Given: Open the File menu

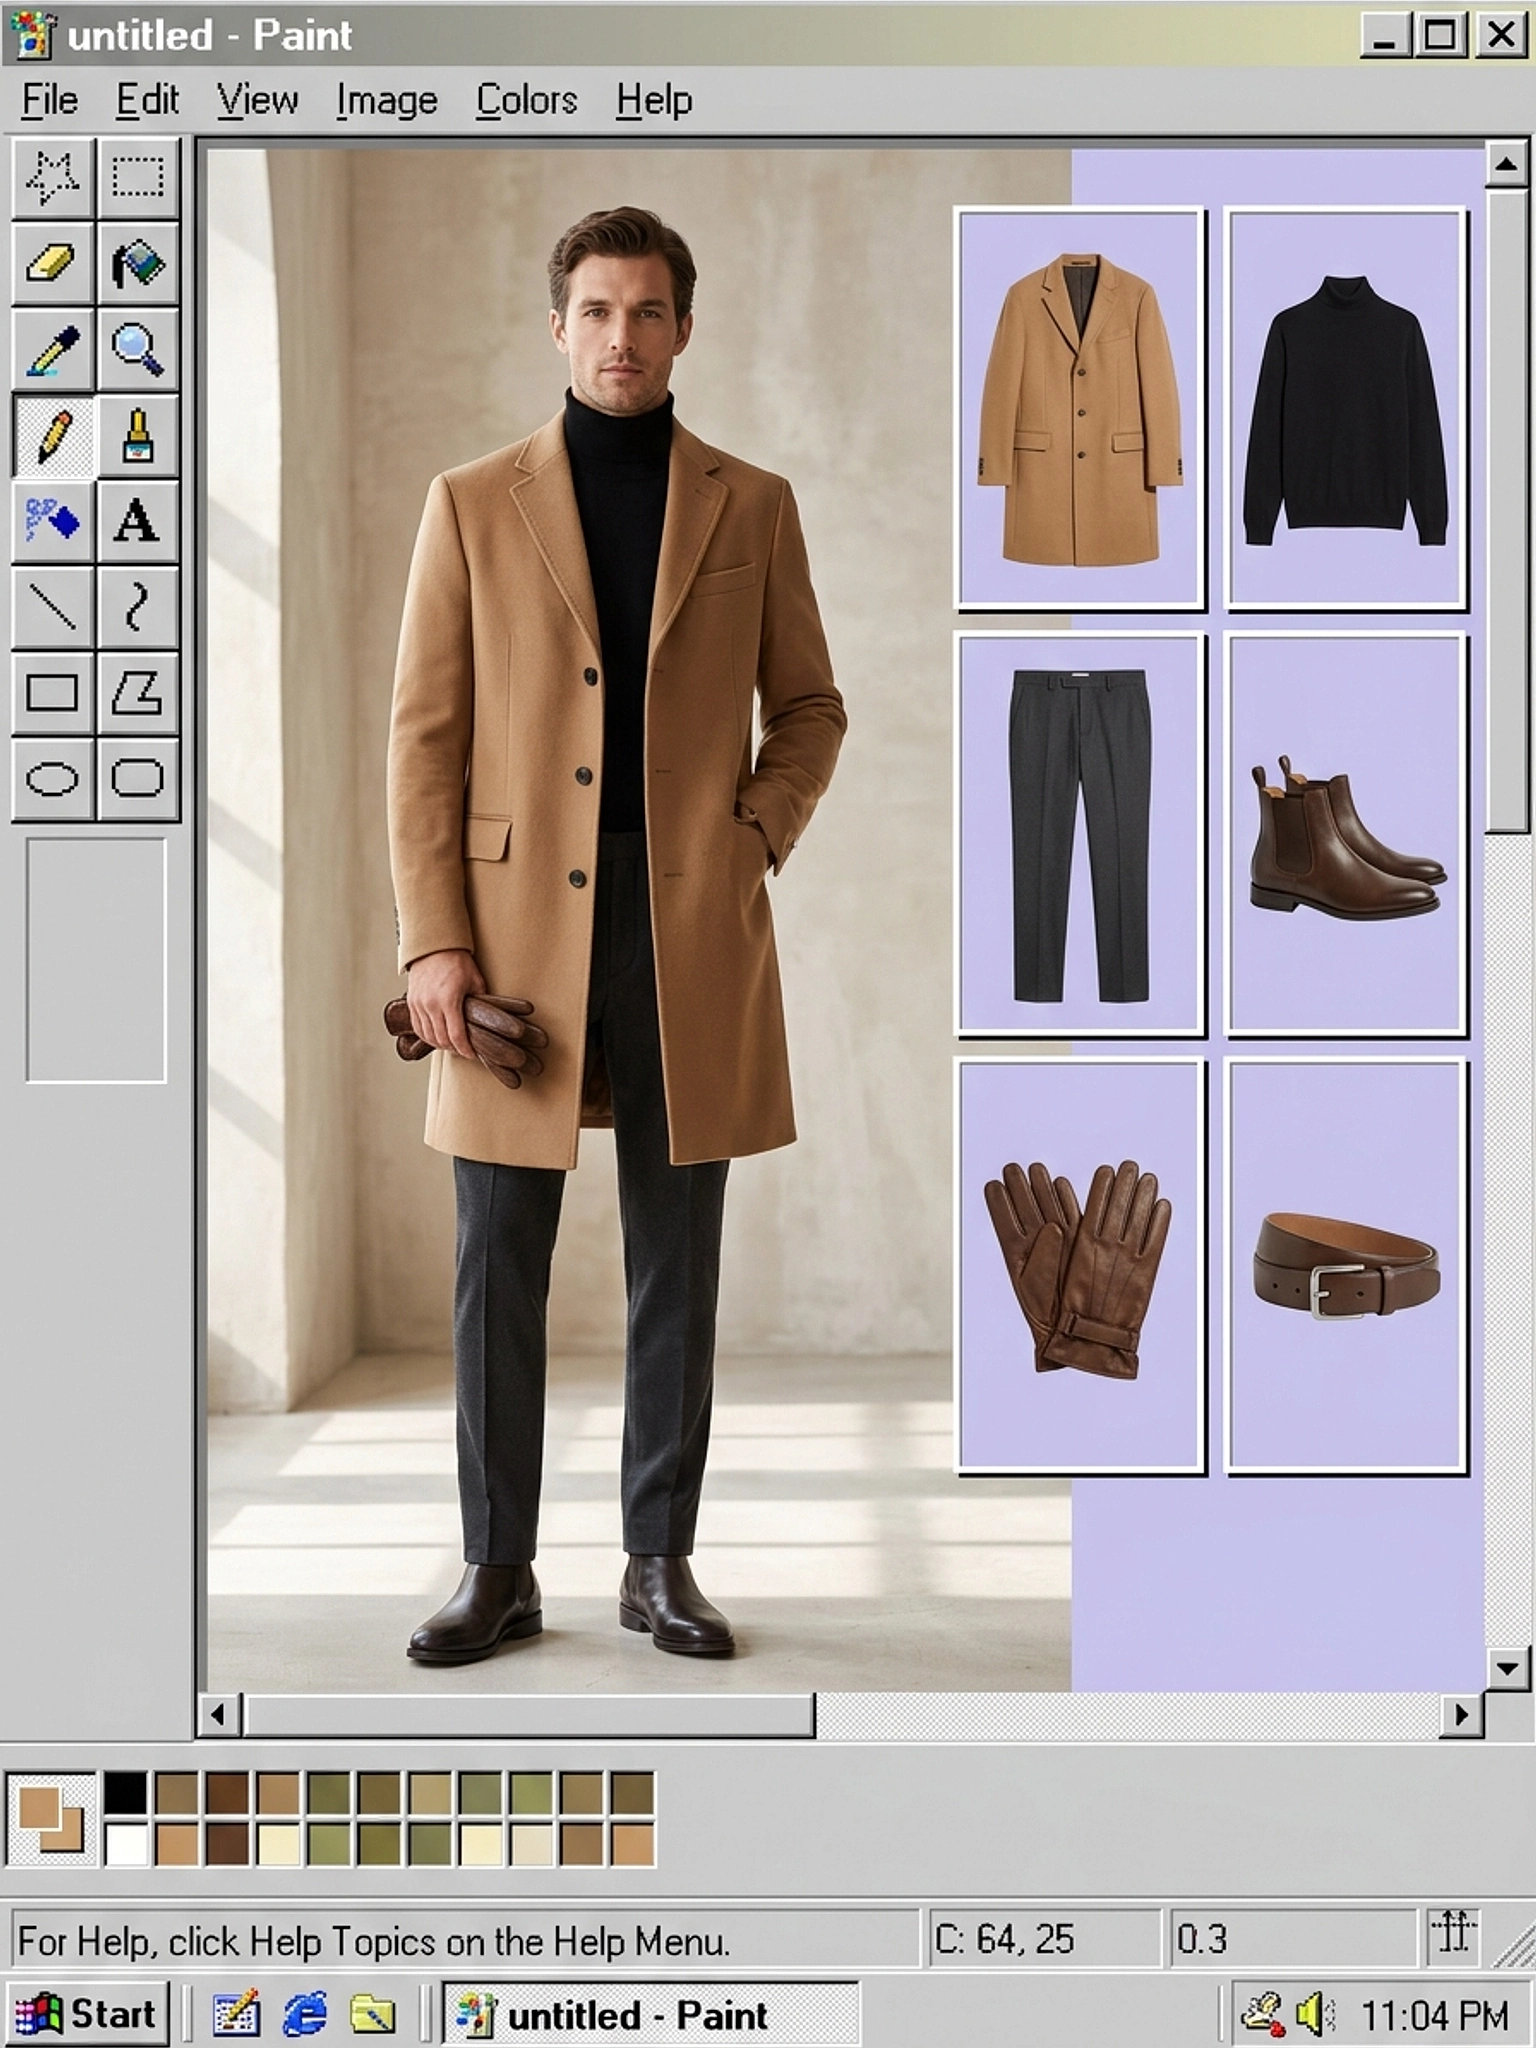Looking at the screenshot, I should tap(49, 100).
